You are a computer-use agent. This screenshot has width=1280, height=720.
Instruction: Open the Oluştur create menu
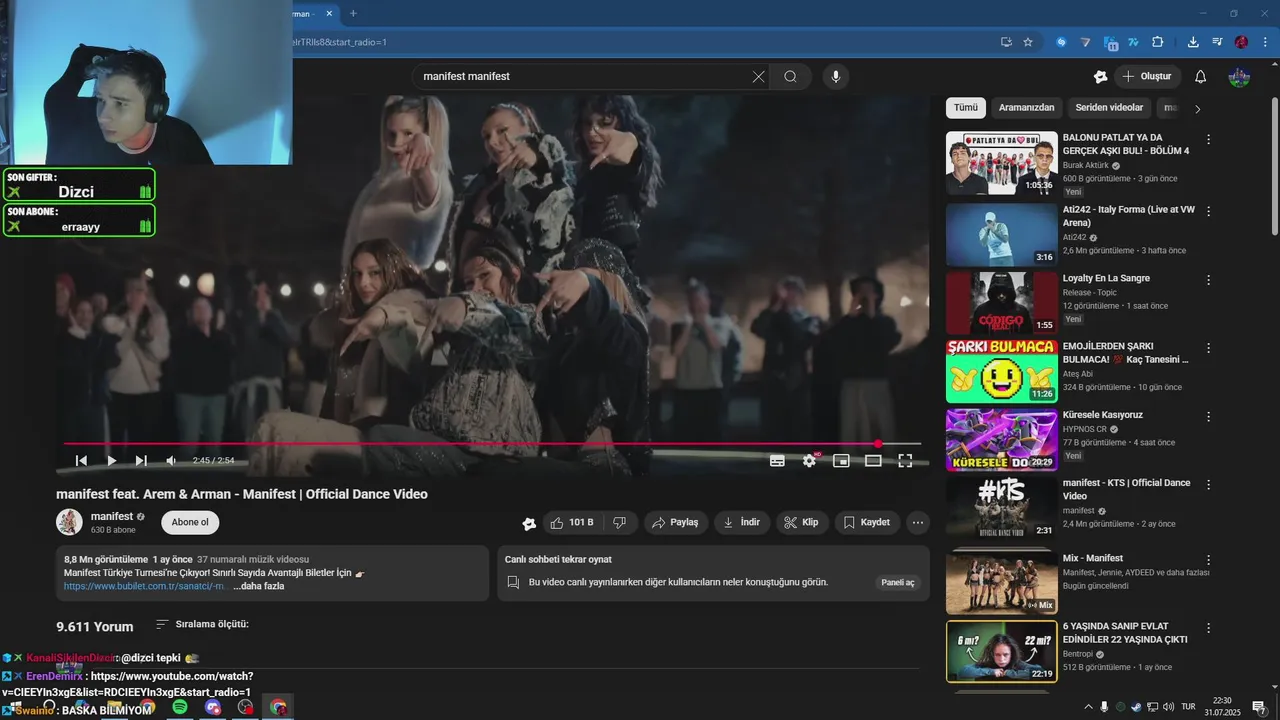coord(1147,76)
